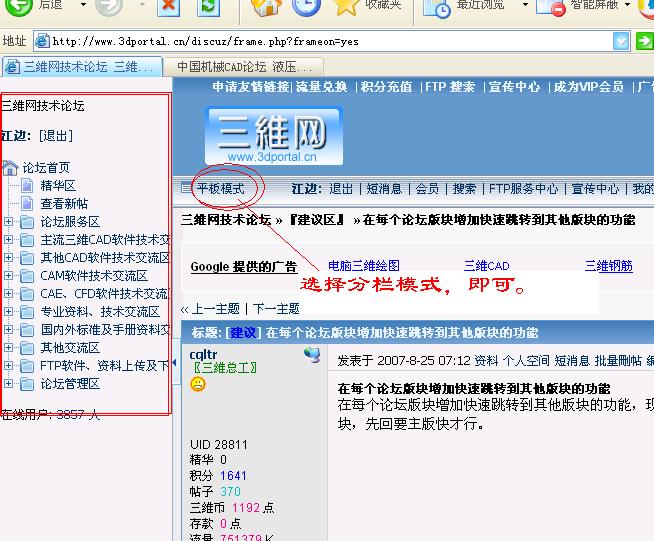Open the 最近浏览 dropdown arrow

(525, 5)
